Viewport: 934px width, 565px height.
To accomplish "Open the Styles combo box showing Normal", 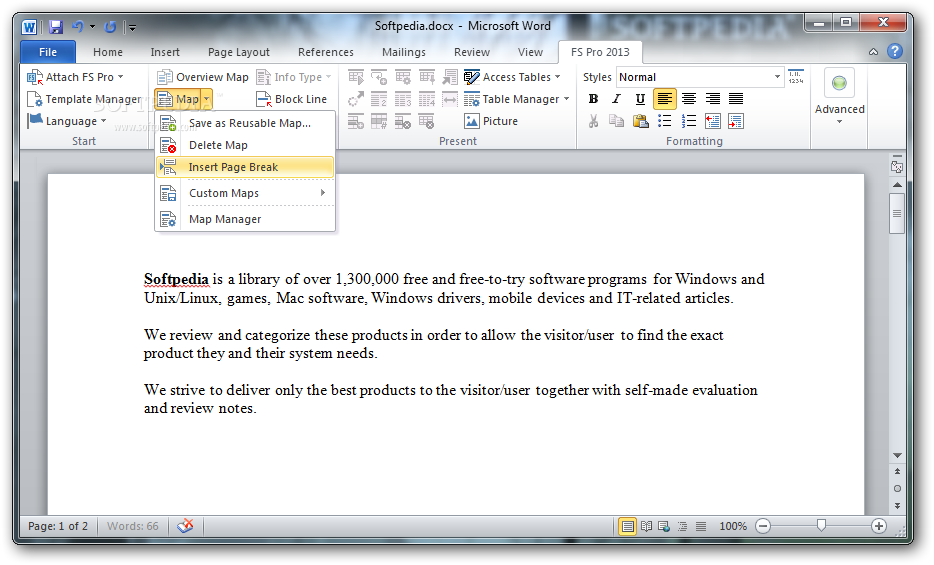I will pyautogui.click(x=700, y=77).
